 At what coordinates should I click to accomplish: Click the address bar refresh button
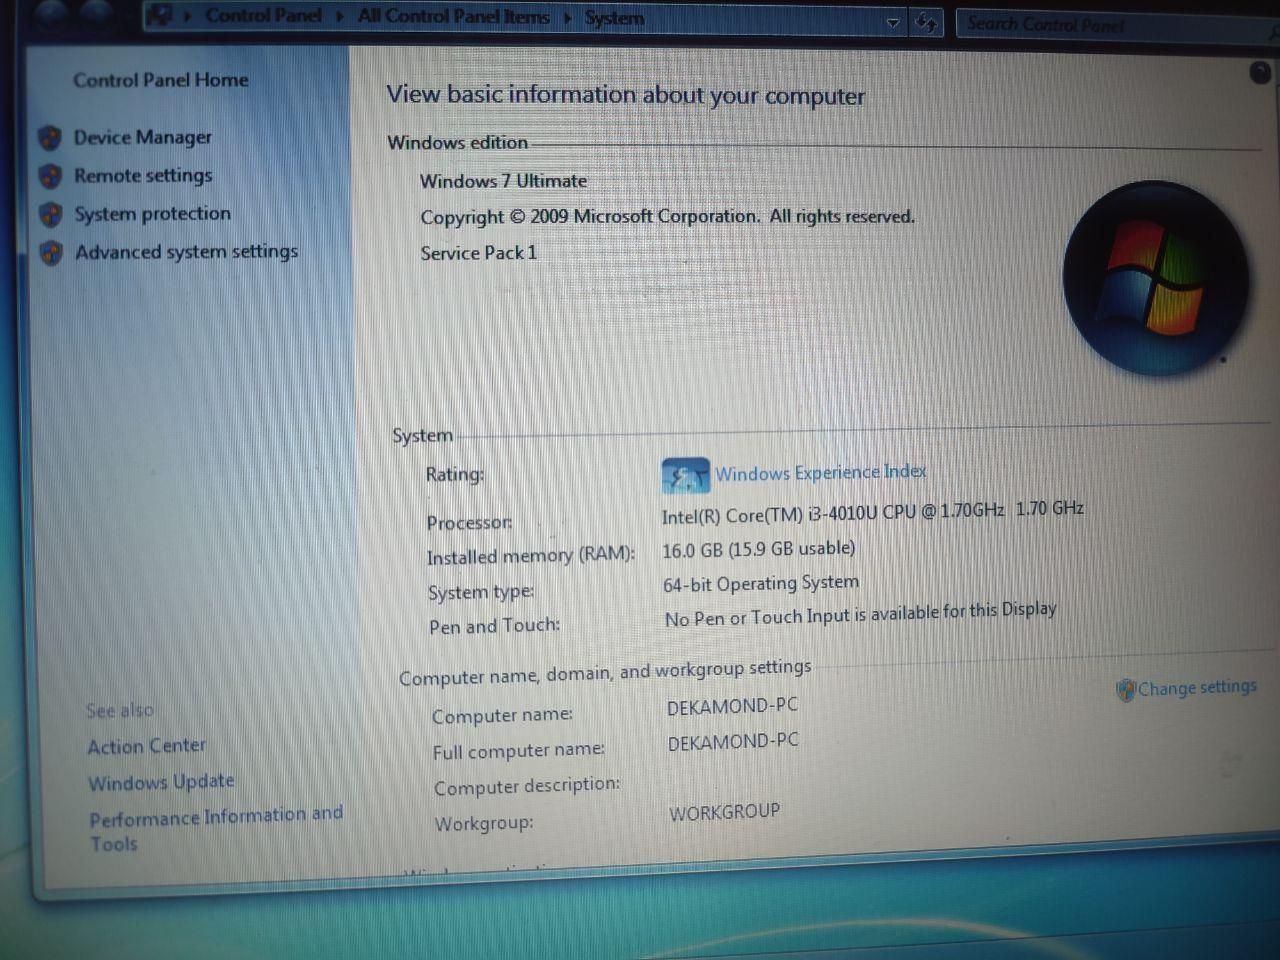tap(927, 23)
